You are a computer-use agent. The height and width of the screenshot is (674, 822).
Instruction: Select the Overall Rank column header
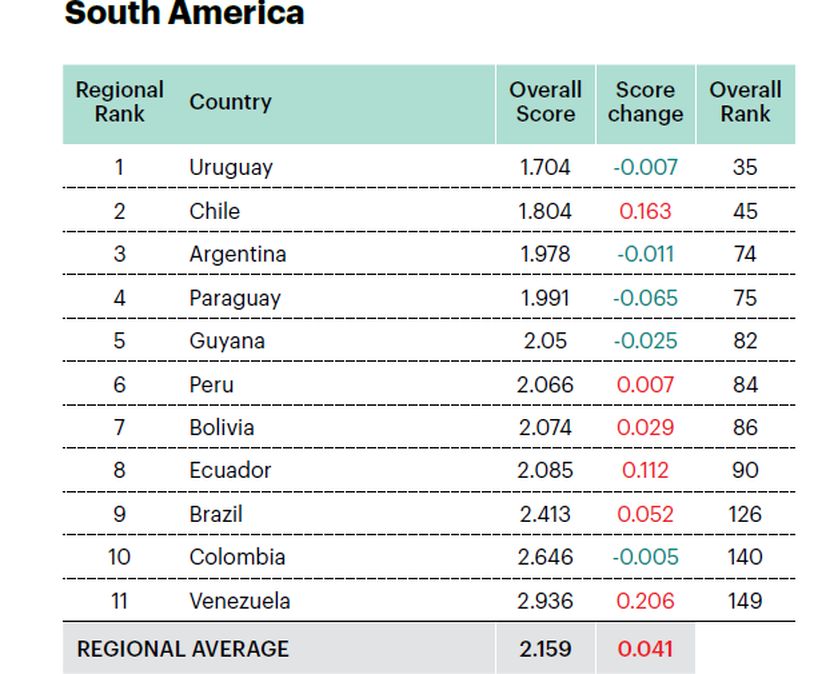point(745,102)
